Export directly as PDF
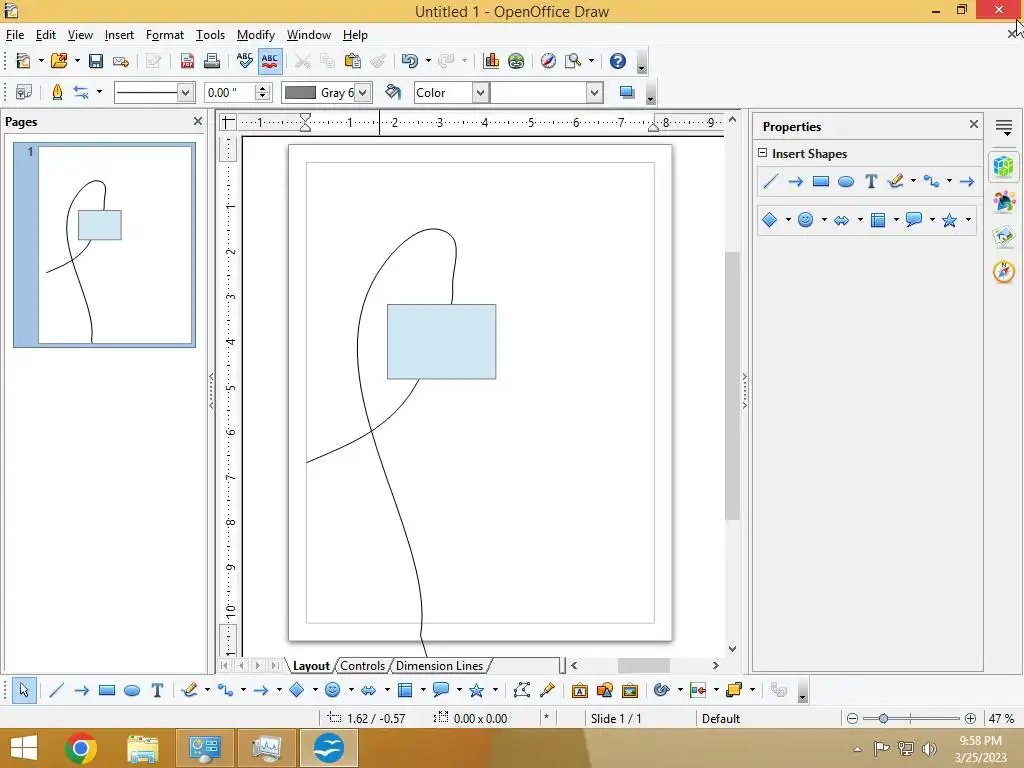 [187, 61]
